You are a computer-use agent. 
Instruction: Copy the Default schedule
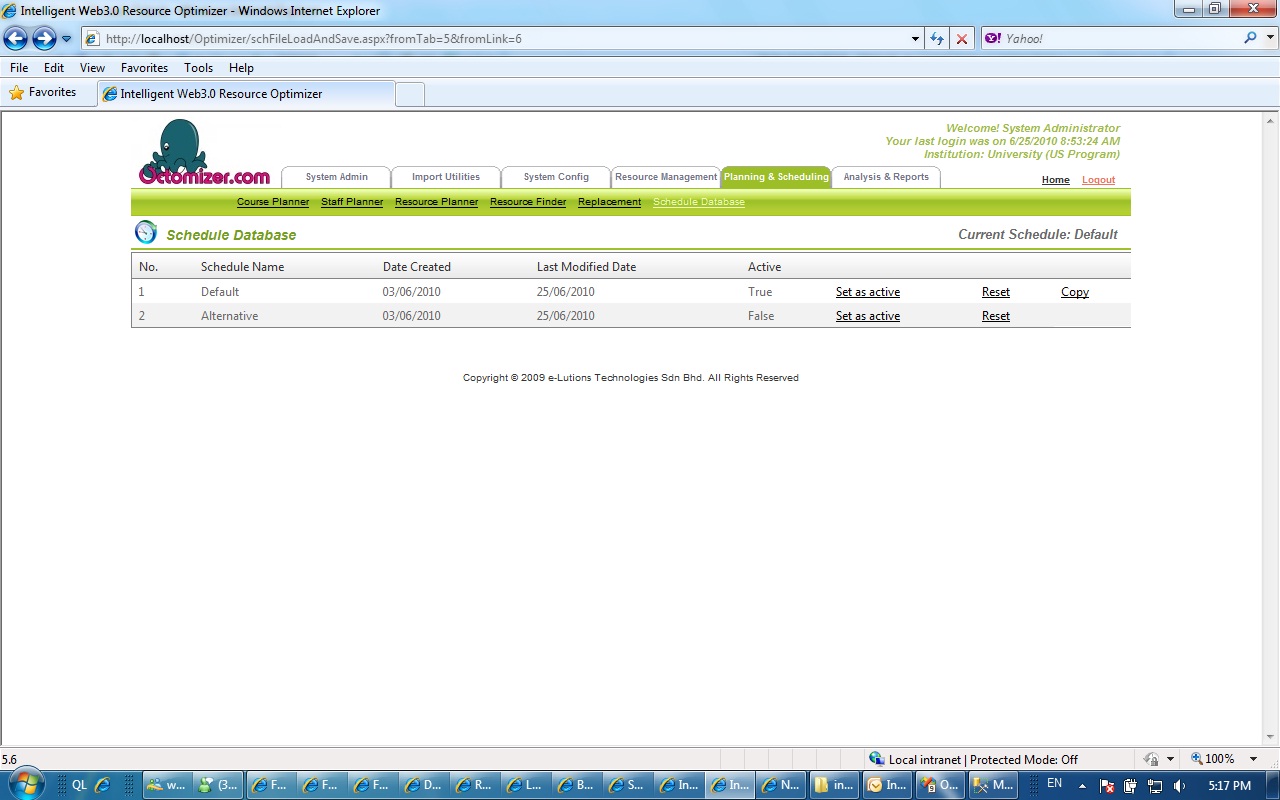click(1075, 292)
